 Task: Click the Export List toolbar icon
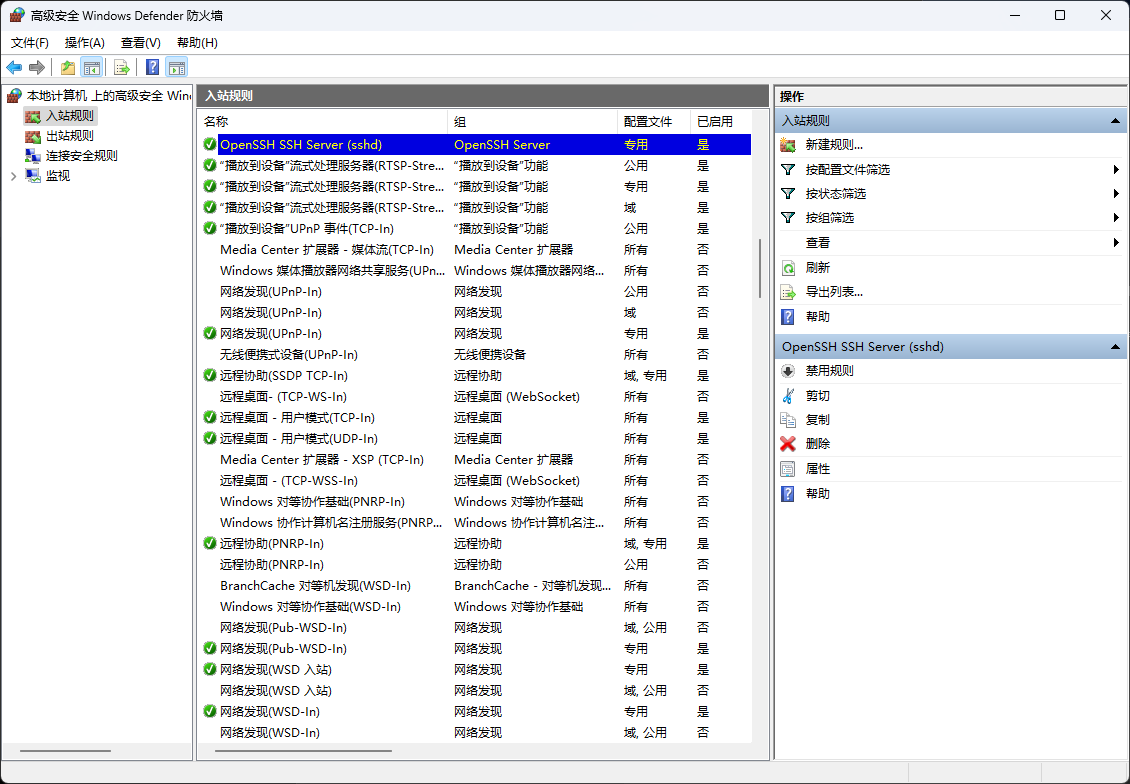122,67
